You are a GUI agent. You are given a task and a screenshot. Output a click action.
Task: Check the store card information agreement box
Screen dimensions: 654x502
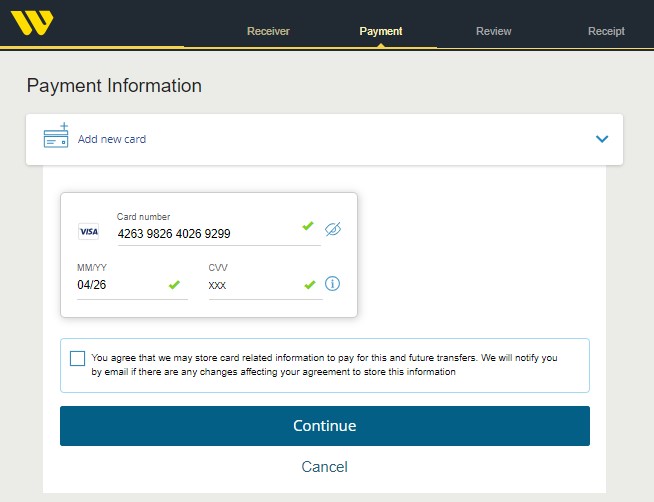[x=78, y=358]
